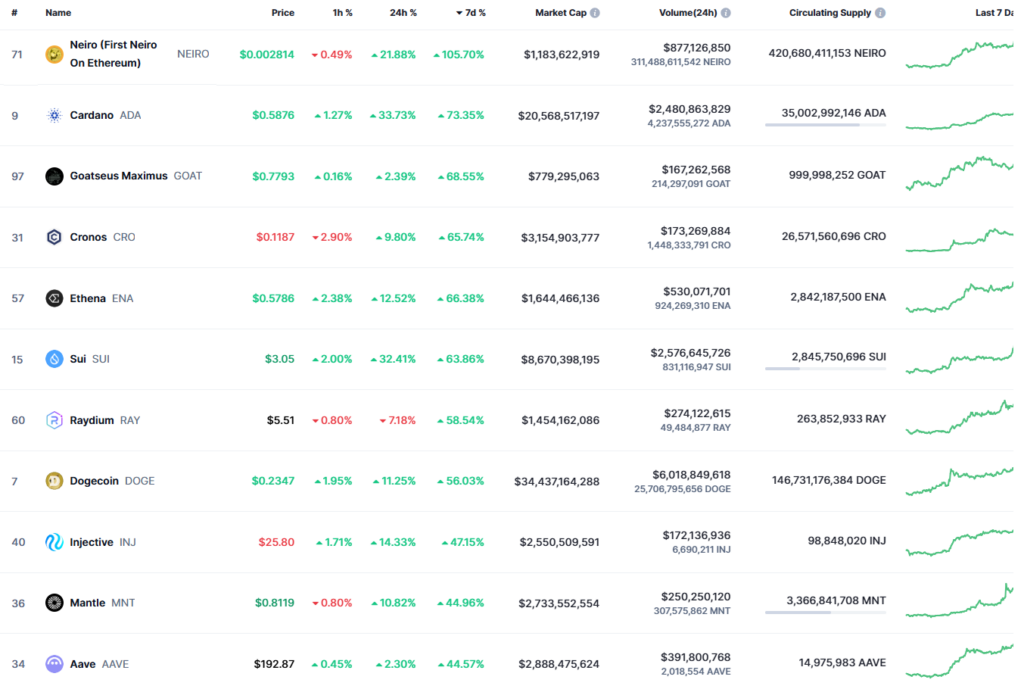Viewport: 1024px width, 689px height.
Task: Sort by the 7d % column header
Action: pyautogui.click(x=471, y=13)
